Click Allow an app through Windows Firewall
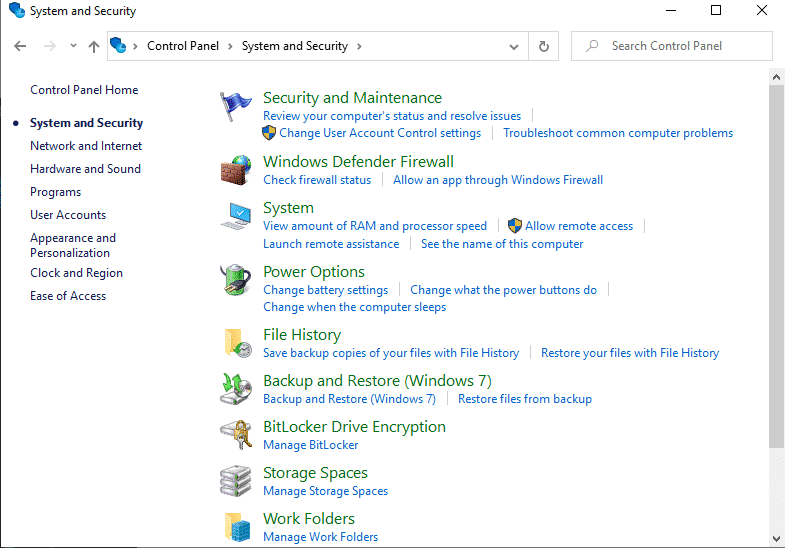This screenshot has width=785, height=548. point(498,180)
